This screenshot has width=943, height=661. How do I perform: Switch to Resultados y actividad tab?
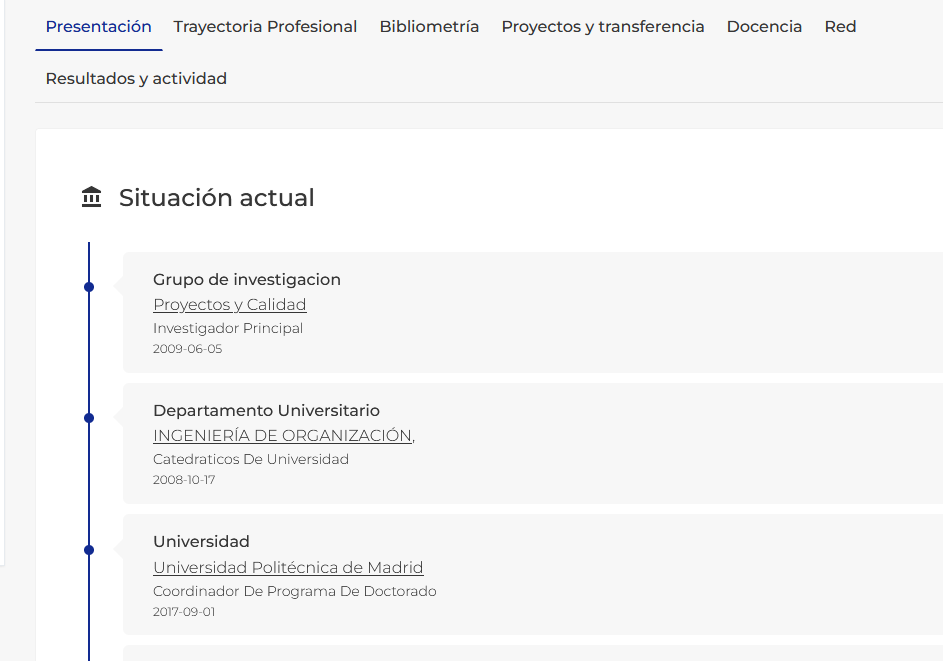[x=136, y=79]
